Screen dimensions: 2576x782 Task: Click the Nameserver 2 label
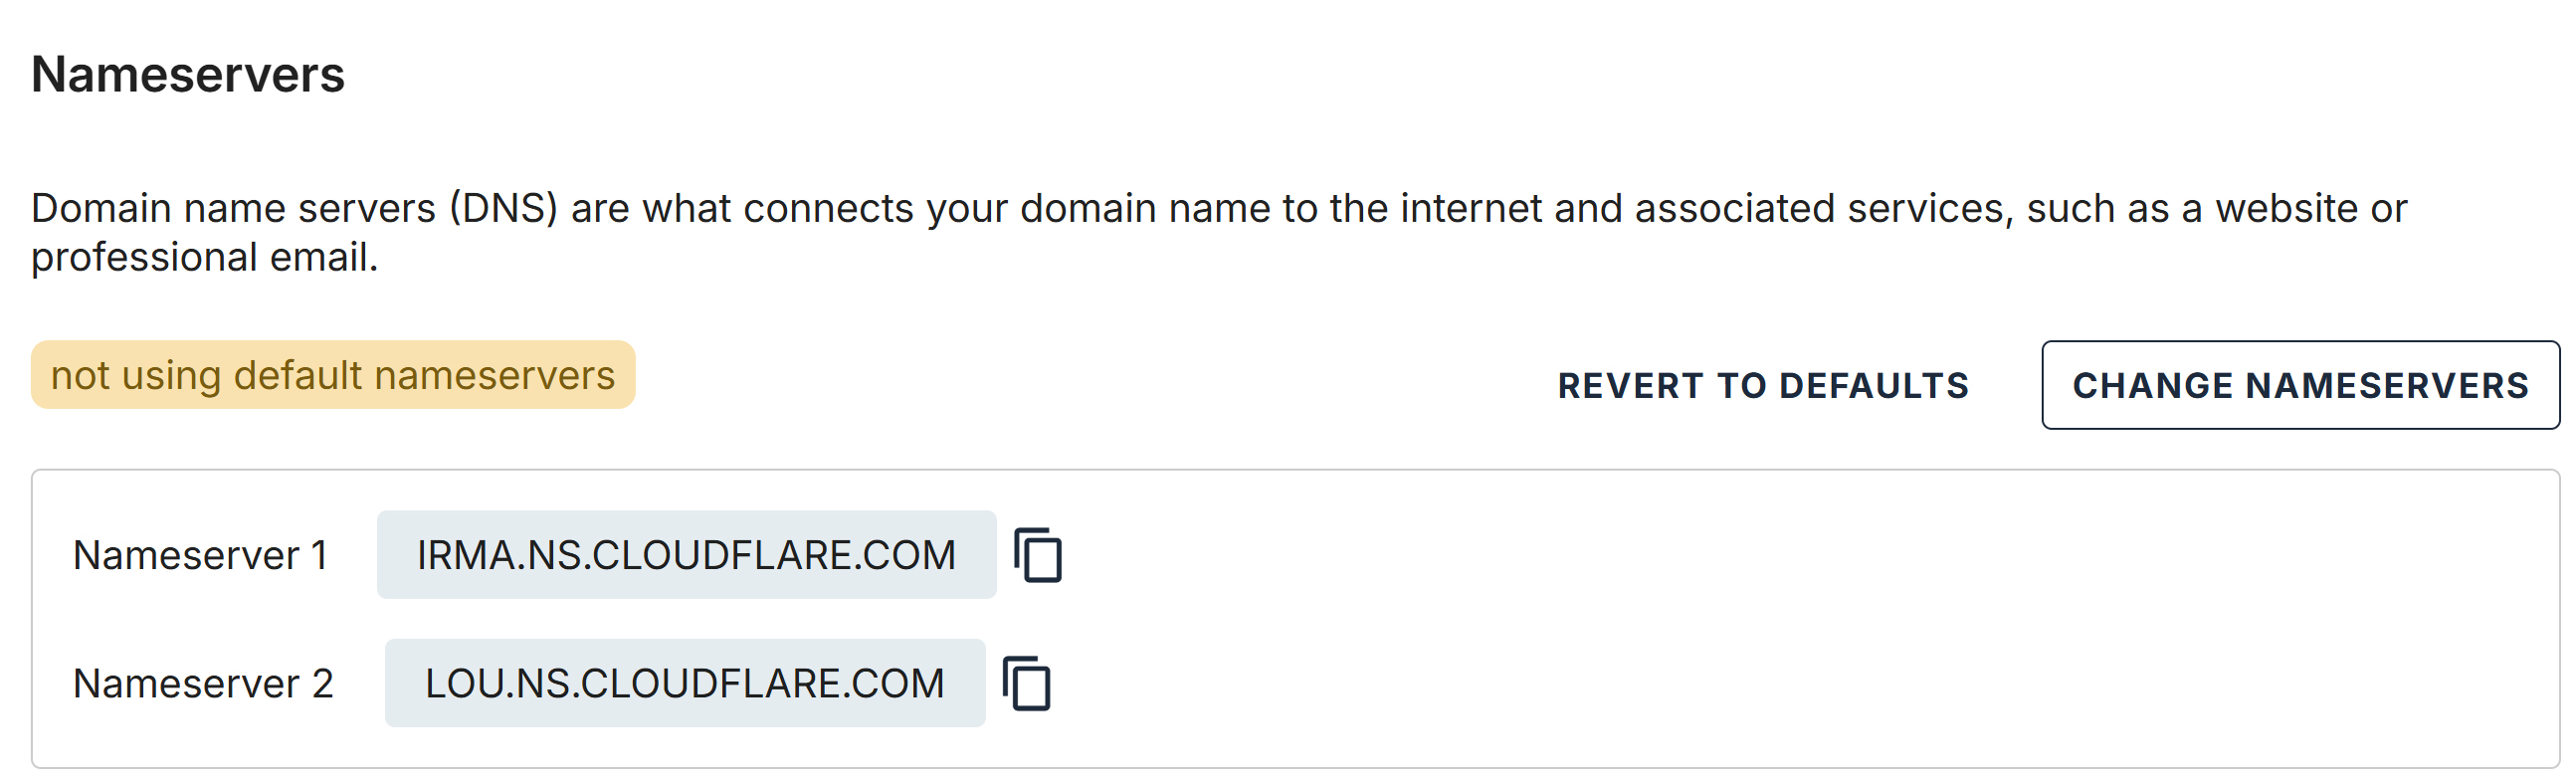[203, 684]
